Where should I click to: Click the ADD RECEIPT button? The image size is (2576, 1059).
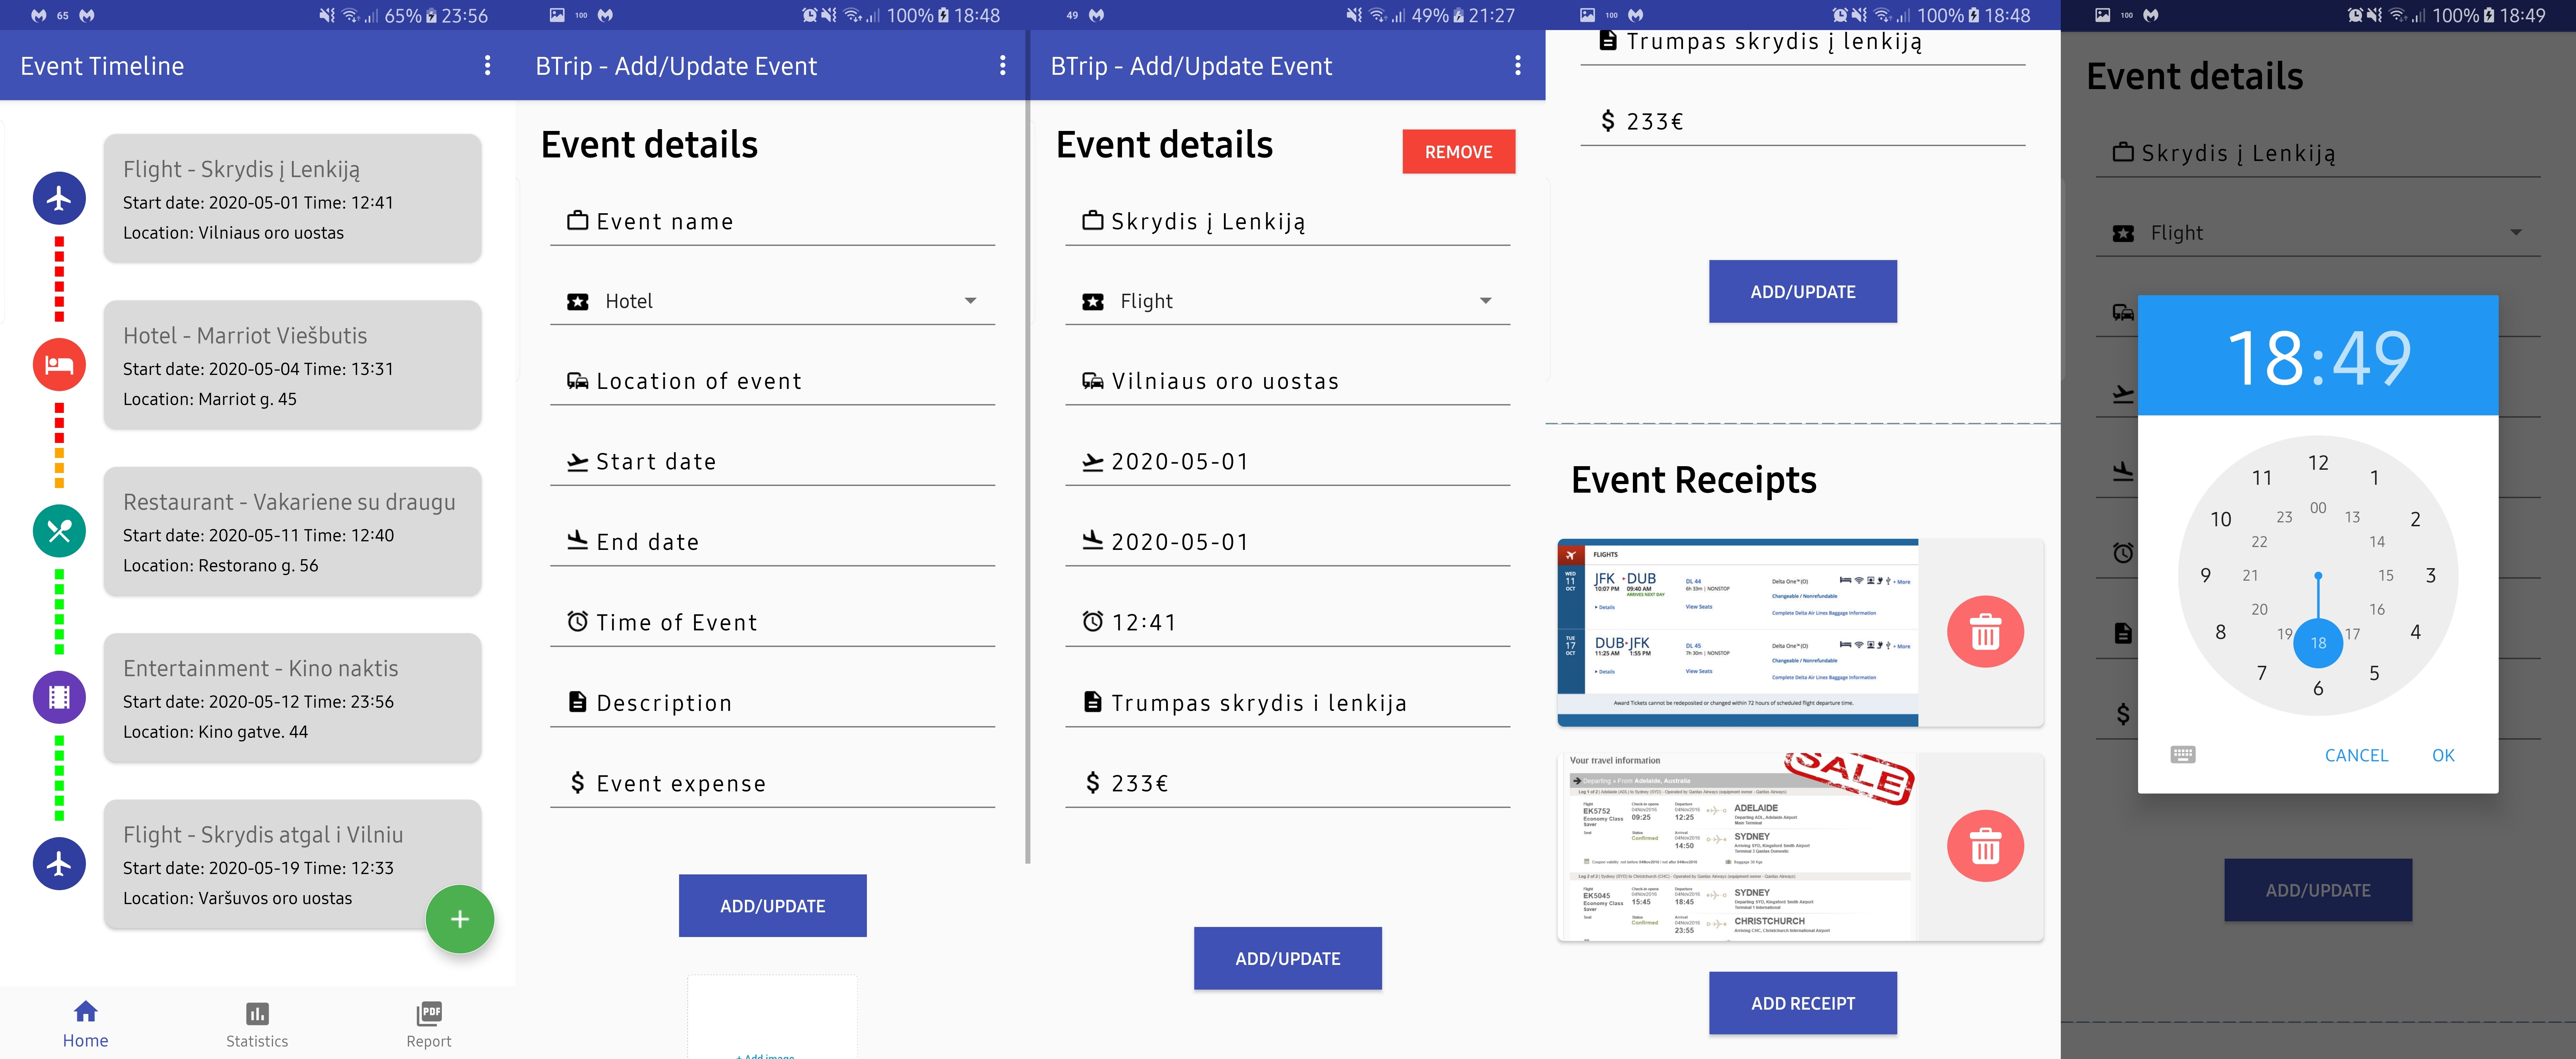[1802, 1003]
